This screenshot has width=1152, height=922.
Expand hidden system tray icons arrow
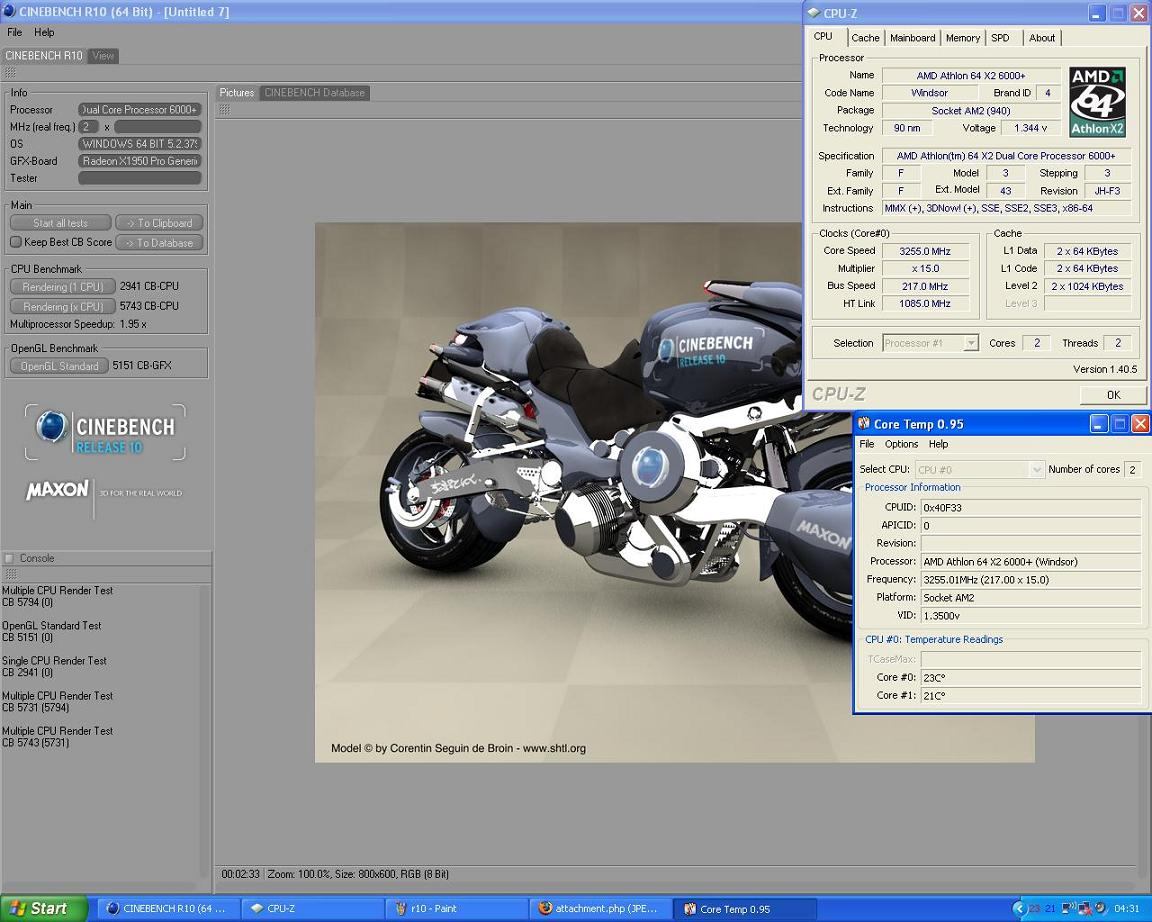click(x=1020, y=909)
